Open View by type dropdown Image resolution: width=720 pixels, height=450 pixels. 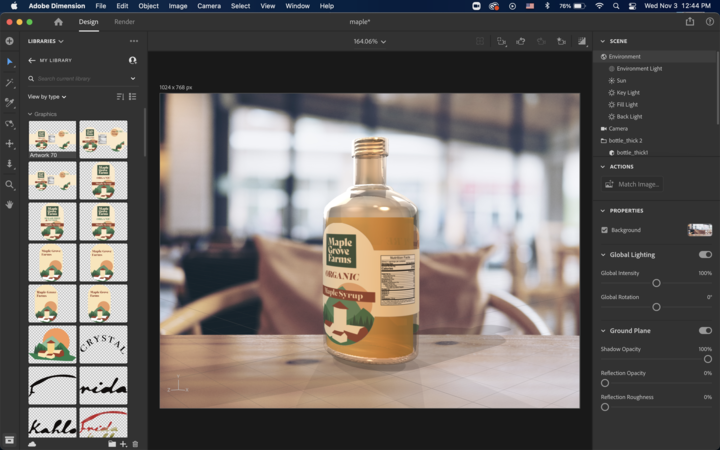[x=47, y=97]
